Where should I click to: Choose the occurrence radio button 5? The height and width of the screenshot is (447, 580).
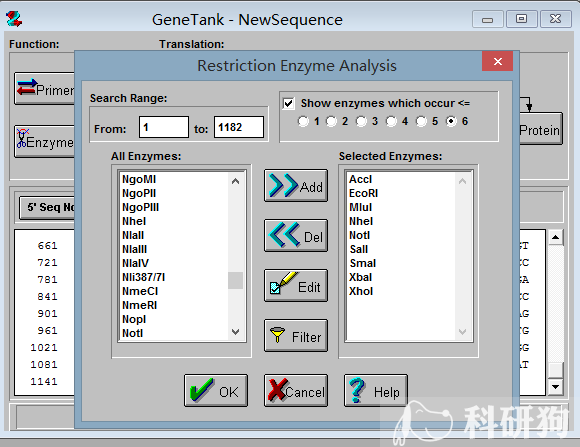(421, 121)
